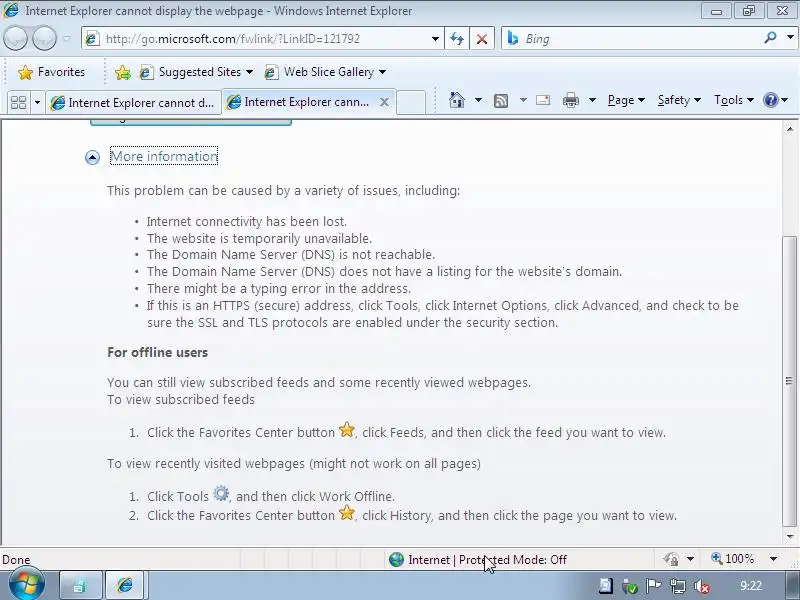Click the Action Center flag tray icon

point(653,586)
